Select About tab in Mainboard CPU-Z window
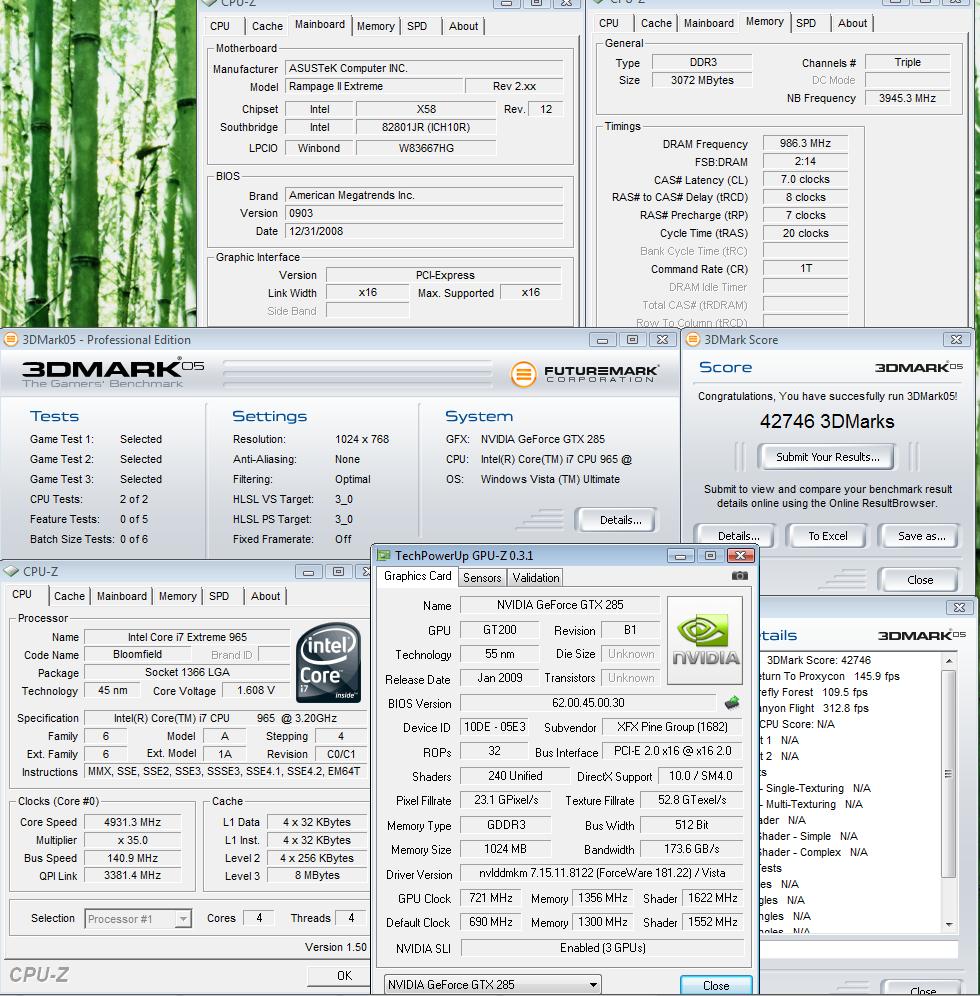 pos(464,26)
